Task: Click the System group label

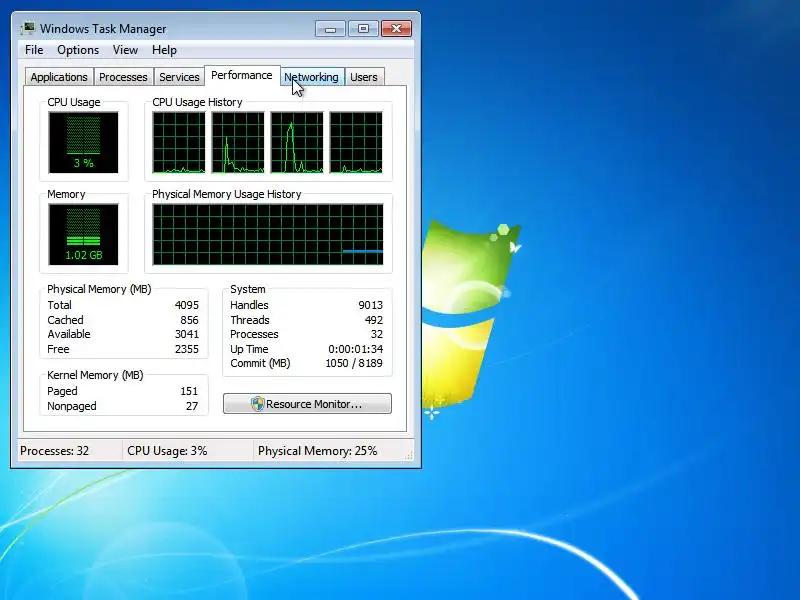Action: (247, 289)
